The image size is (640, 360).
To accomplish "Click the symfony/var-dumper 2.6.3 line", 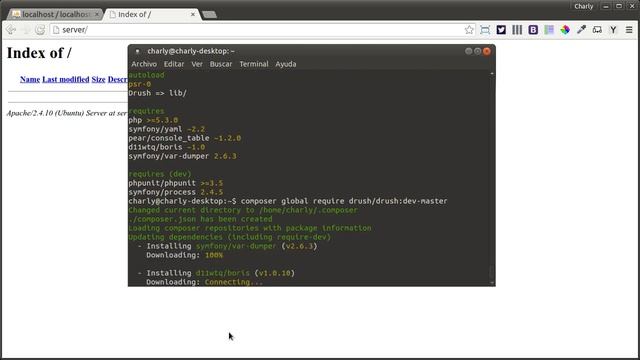I will pos(182,156).
